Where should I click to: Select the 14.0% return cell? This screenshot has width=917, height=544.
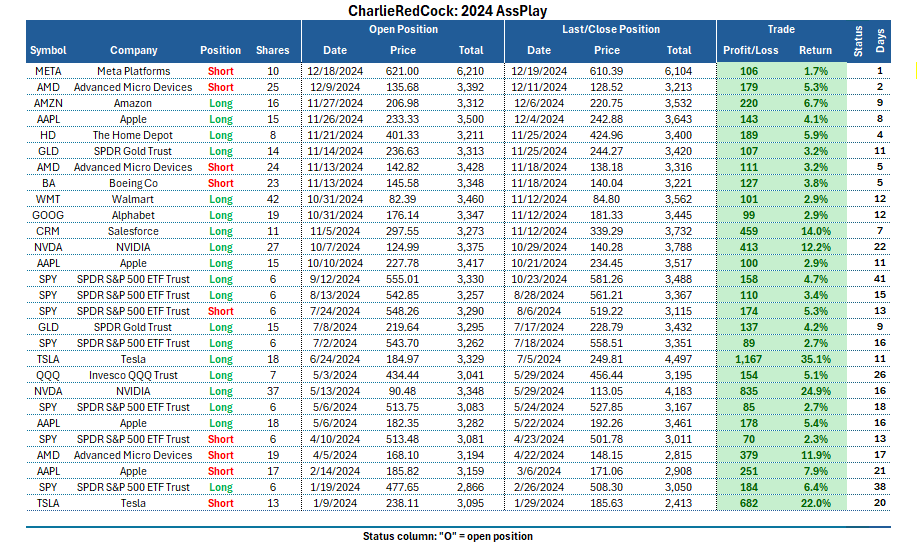[815, 231]
